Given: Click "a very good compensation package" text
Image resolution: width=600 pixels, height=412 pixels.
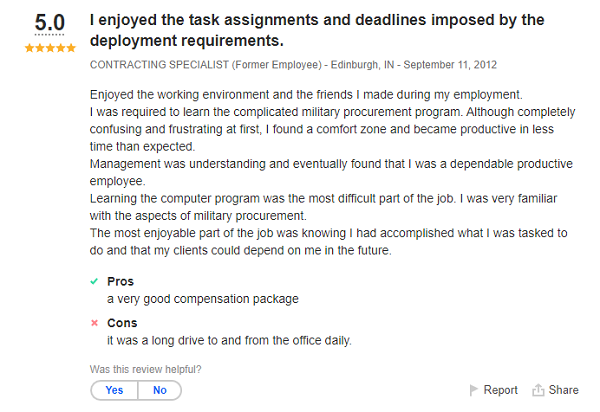Looking at the screenshot, I should pyautogui.click(x=203, y=299).
